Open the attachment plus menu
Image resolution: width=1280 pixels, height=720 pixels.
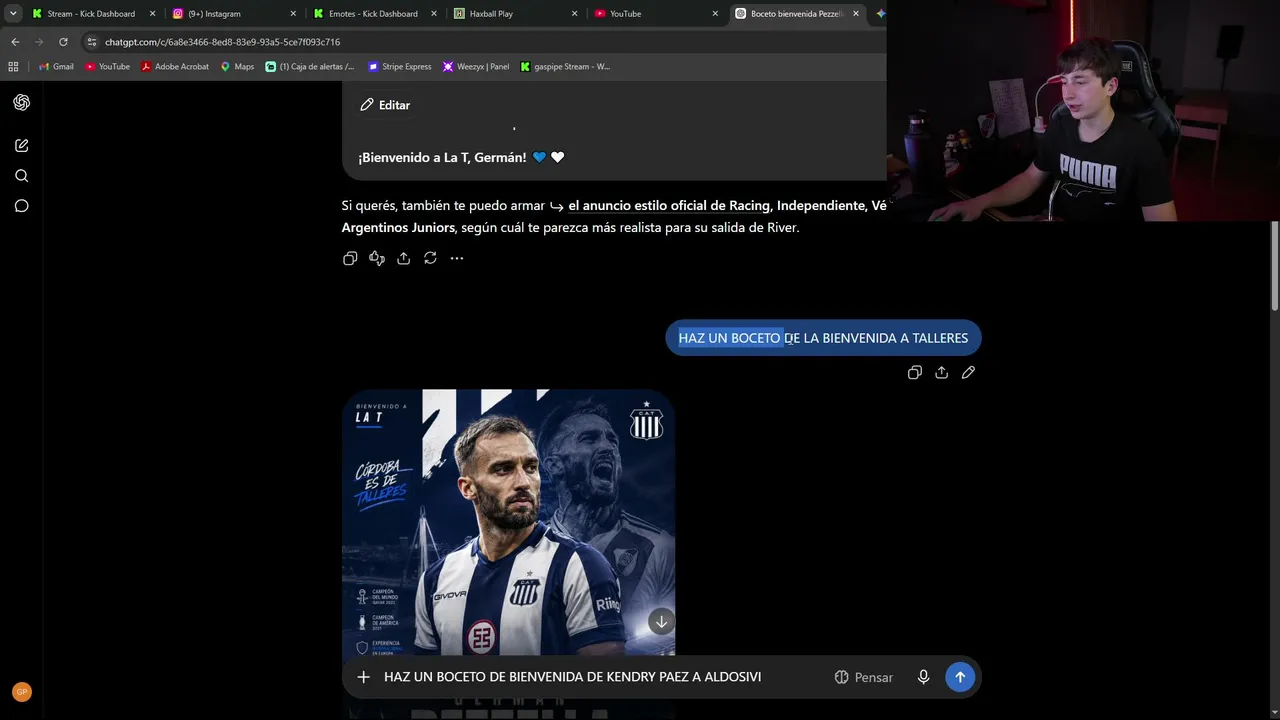coord(363,677)
